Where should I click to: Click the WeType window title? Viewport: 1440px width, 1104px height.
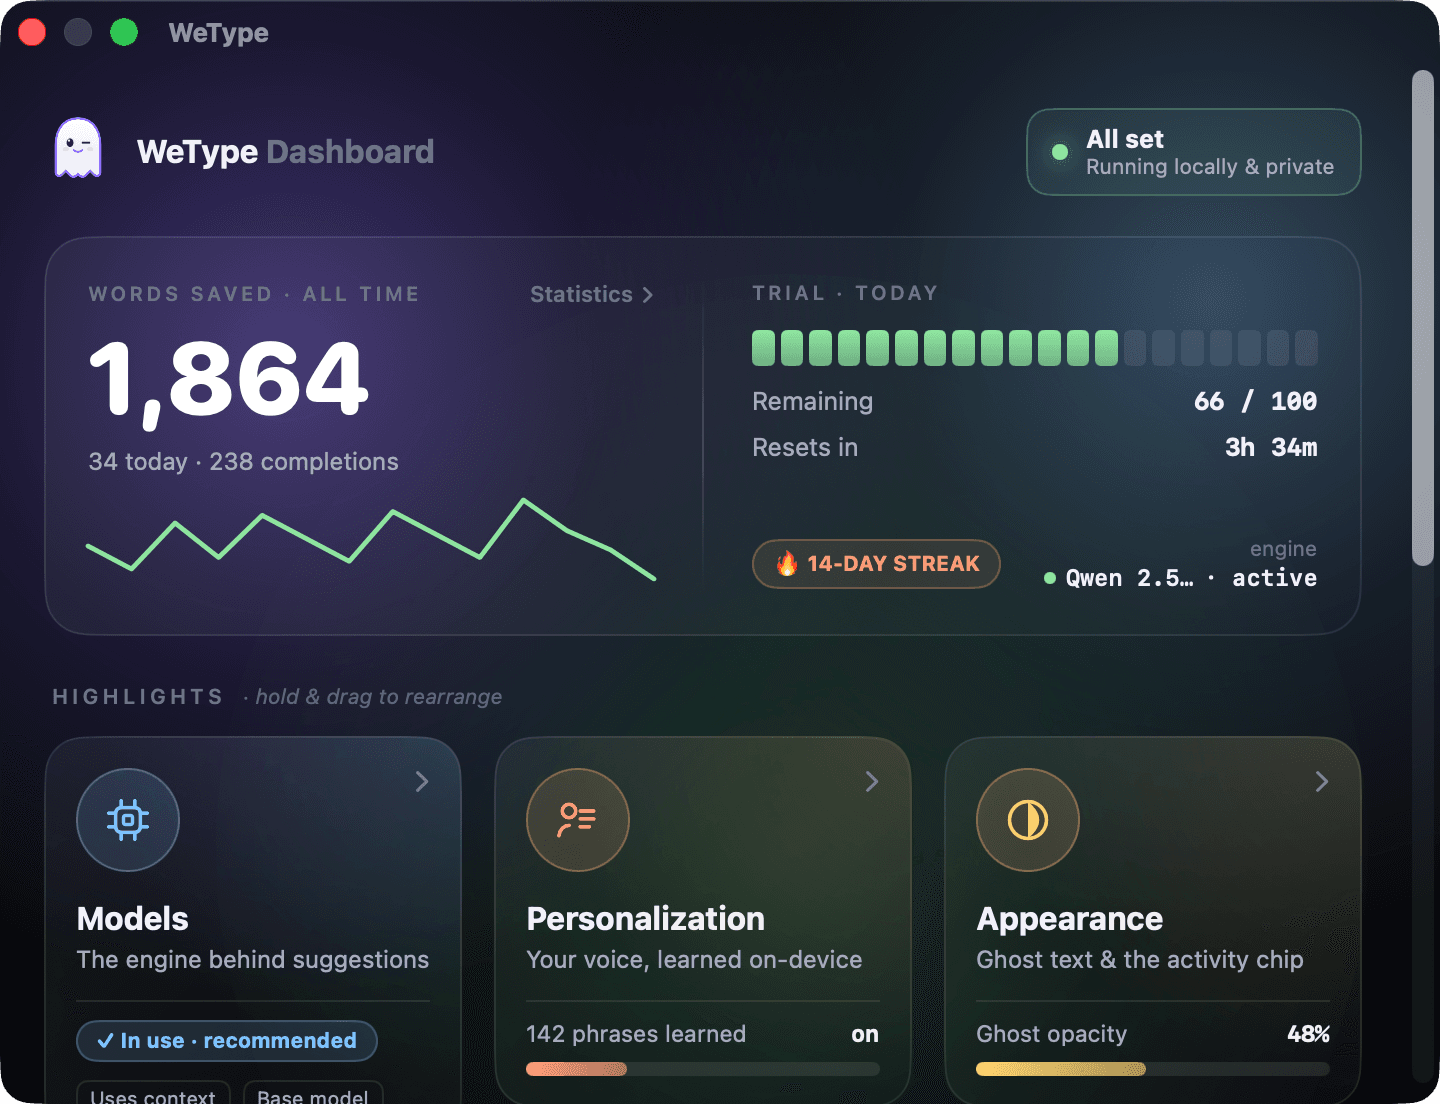(218, 33)
